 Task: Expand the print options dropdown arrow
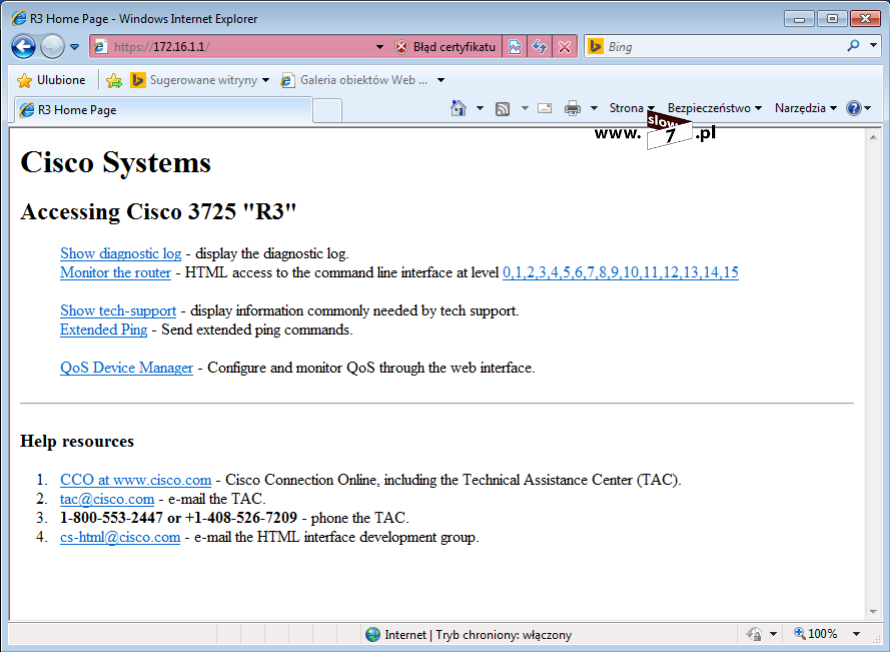tap(594, 108)
